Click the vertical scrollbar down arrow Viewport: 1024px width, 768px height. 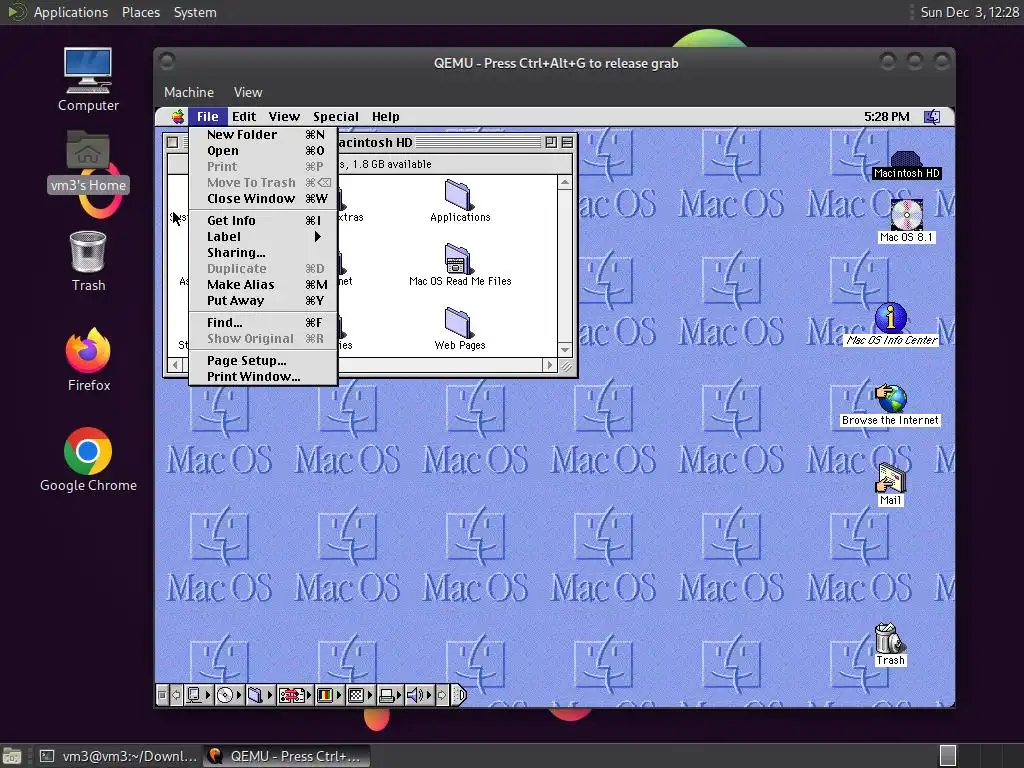point(565,350)
